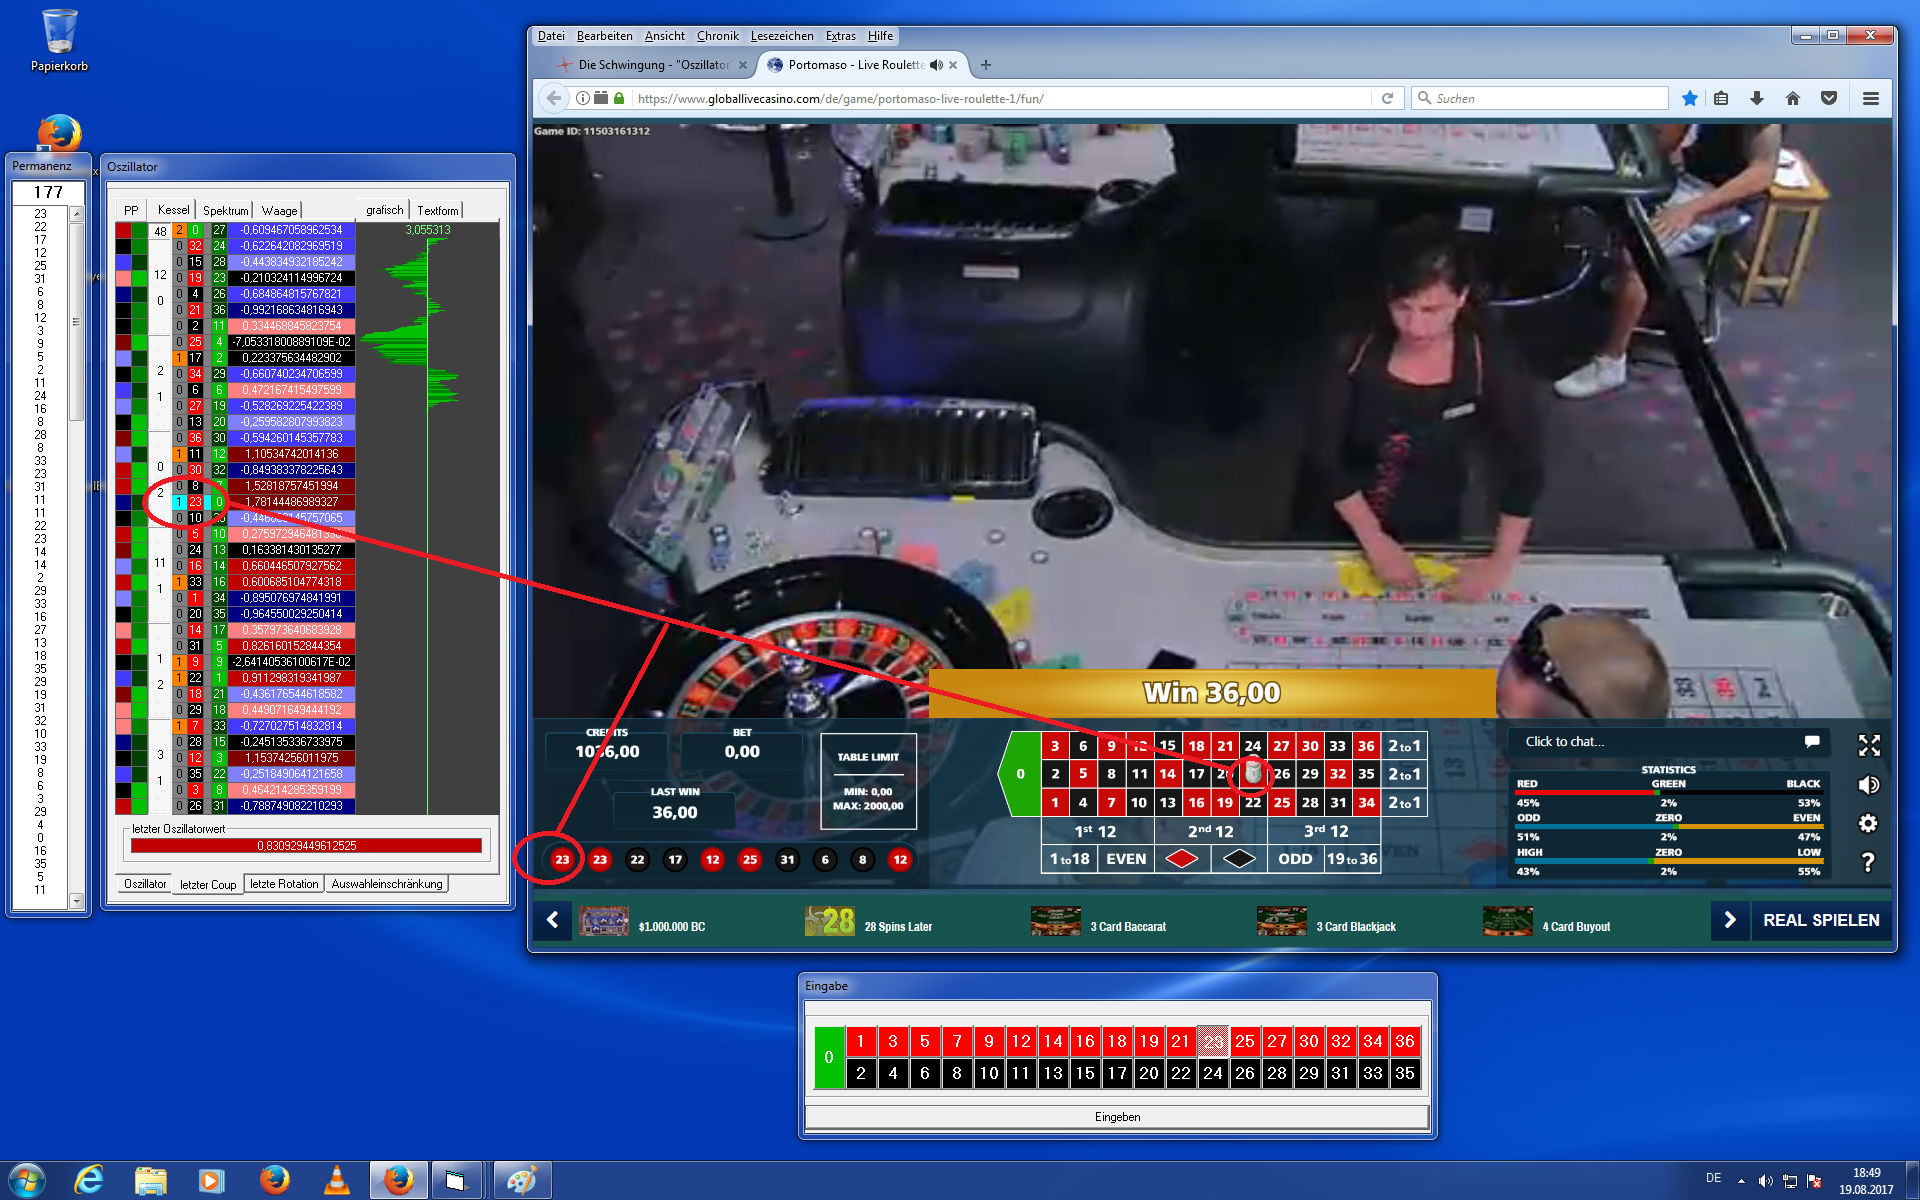Select the green 0 in Eingabe window
The height and width of the screenshot is (1200, 1920).
829,1057
